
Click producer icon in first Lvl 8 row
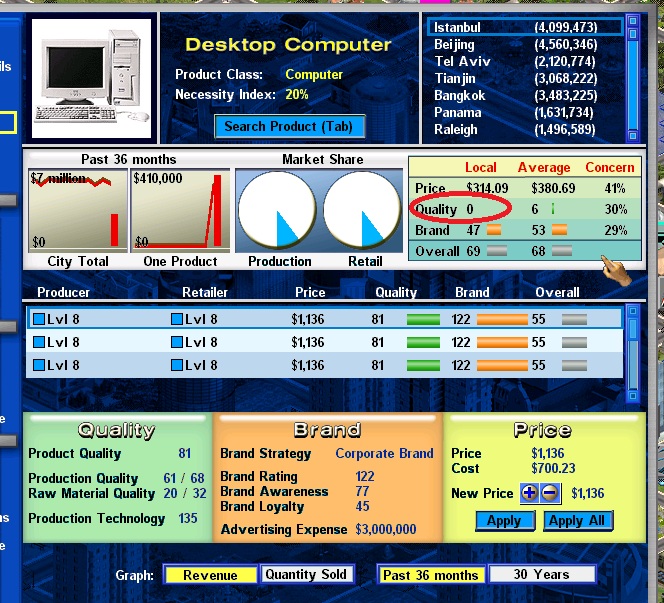pyautogui.click(x=39, y=319)
